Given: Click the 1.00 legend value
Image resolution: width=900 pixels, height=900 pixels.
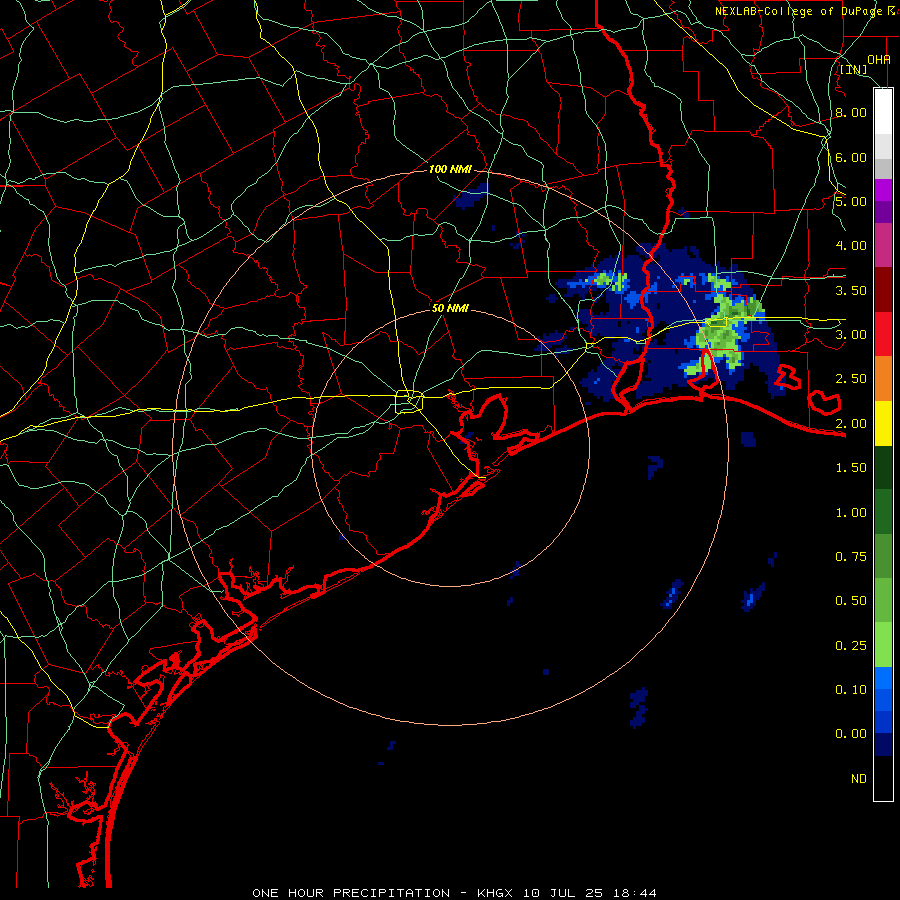Looking at the screenshot, I should [851, 513].
